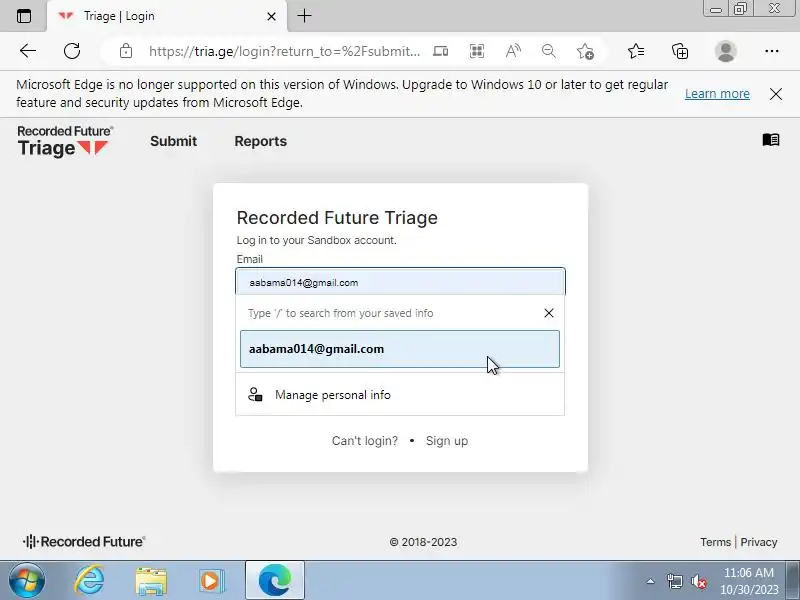The width and height of the screenshot is (800, 600).
Task: Open Windows Explorer from taskbar
Action: pos(151,581)
